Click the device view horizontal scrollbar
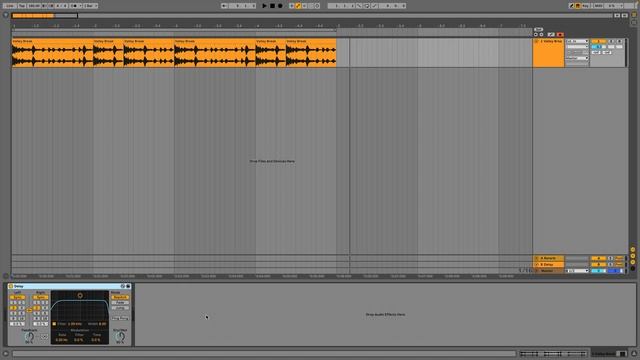The height and width of the screenshot is (360, 640). (264, 353)
